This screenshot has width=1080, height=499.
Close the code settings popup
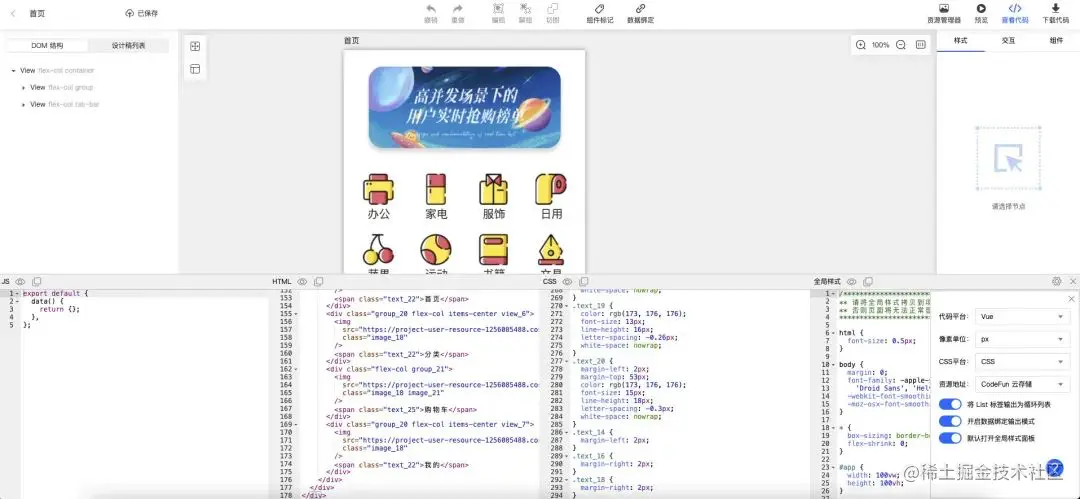click(1071, 298)
